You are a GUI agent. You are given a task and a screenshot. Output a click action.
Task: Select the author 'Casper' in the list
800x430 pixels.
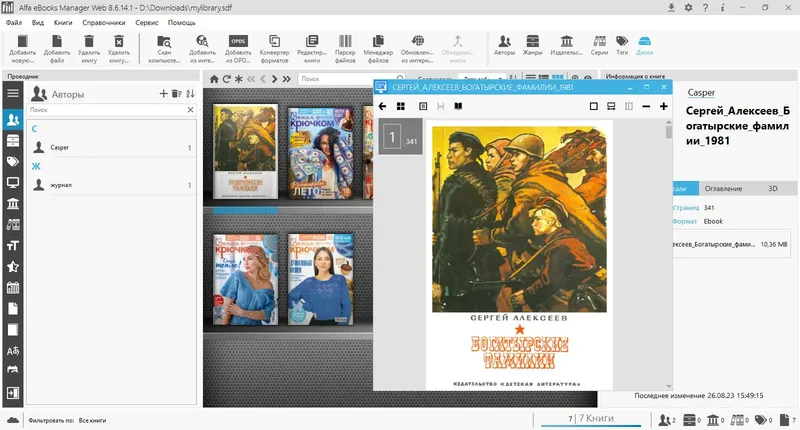click(112, 147)
